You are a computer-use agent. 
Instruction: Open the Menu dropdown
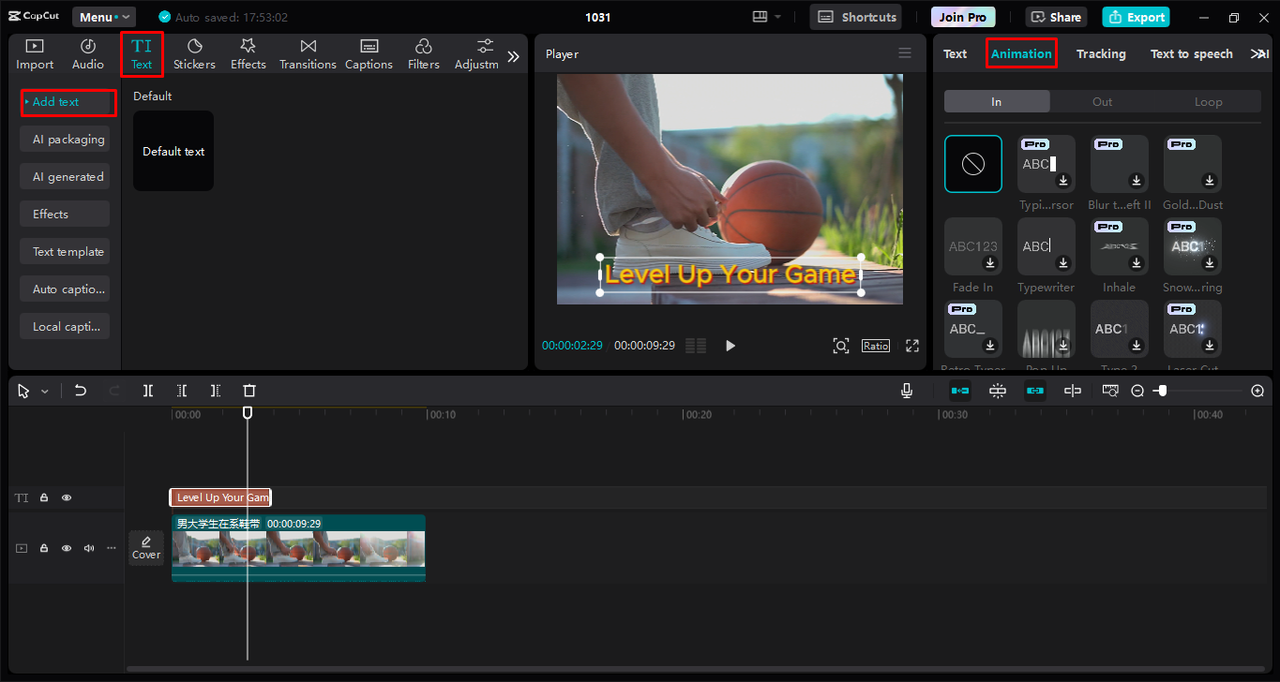pos(104,17)
